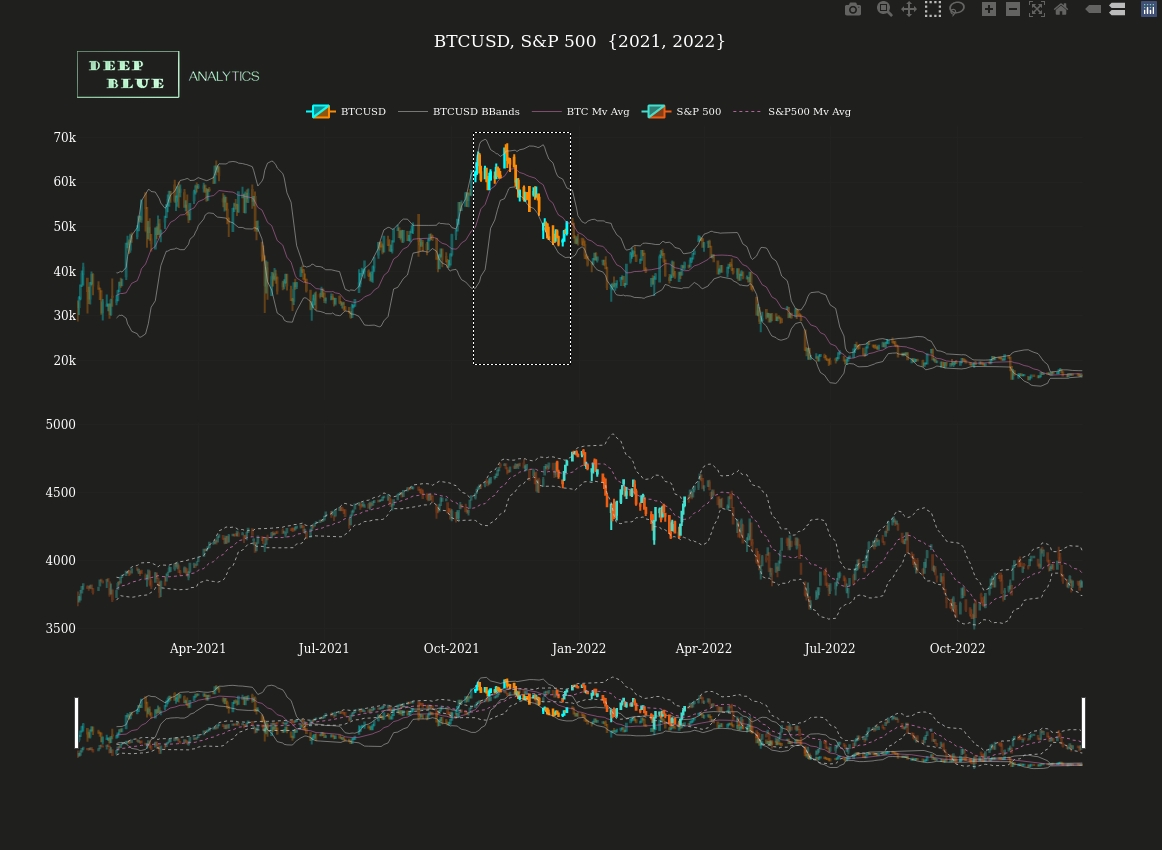The height and width of the screenshot is (850, 1162).
Task: Activate the Box Select tool
Action: click(x=933, y=9)
